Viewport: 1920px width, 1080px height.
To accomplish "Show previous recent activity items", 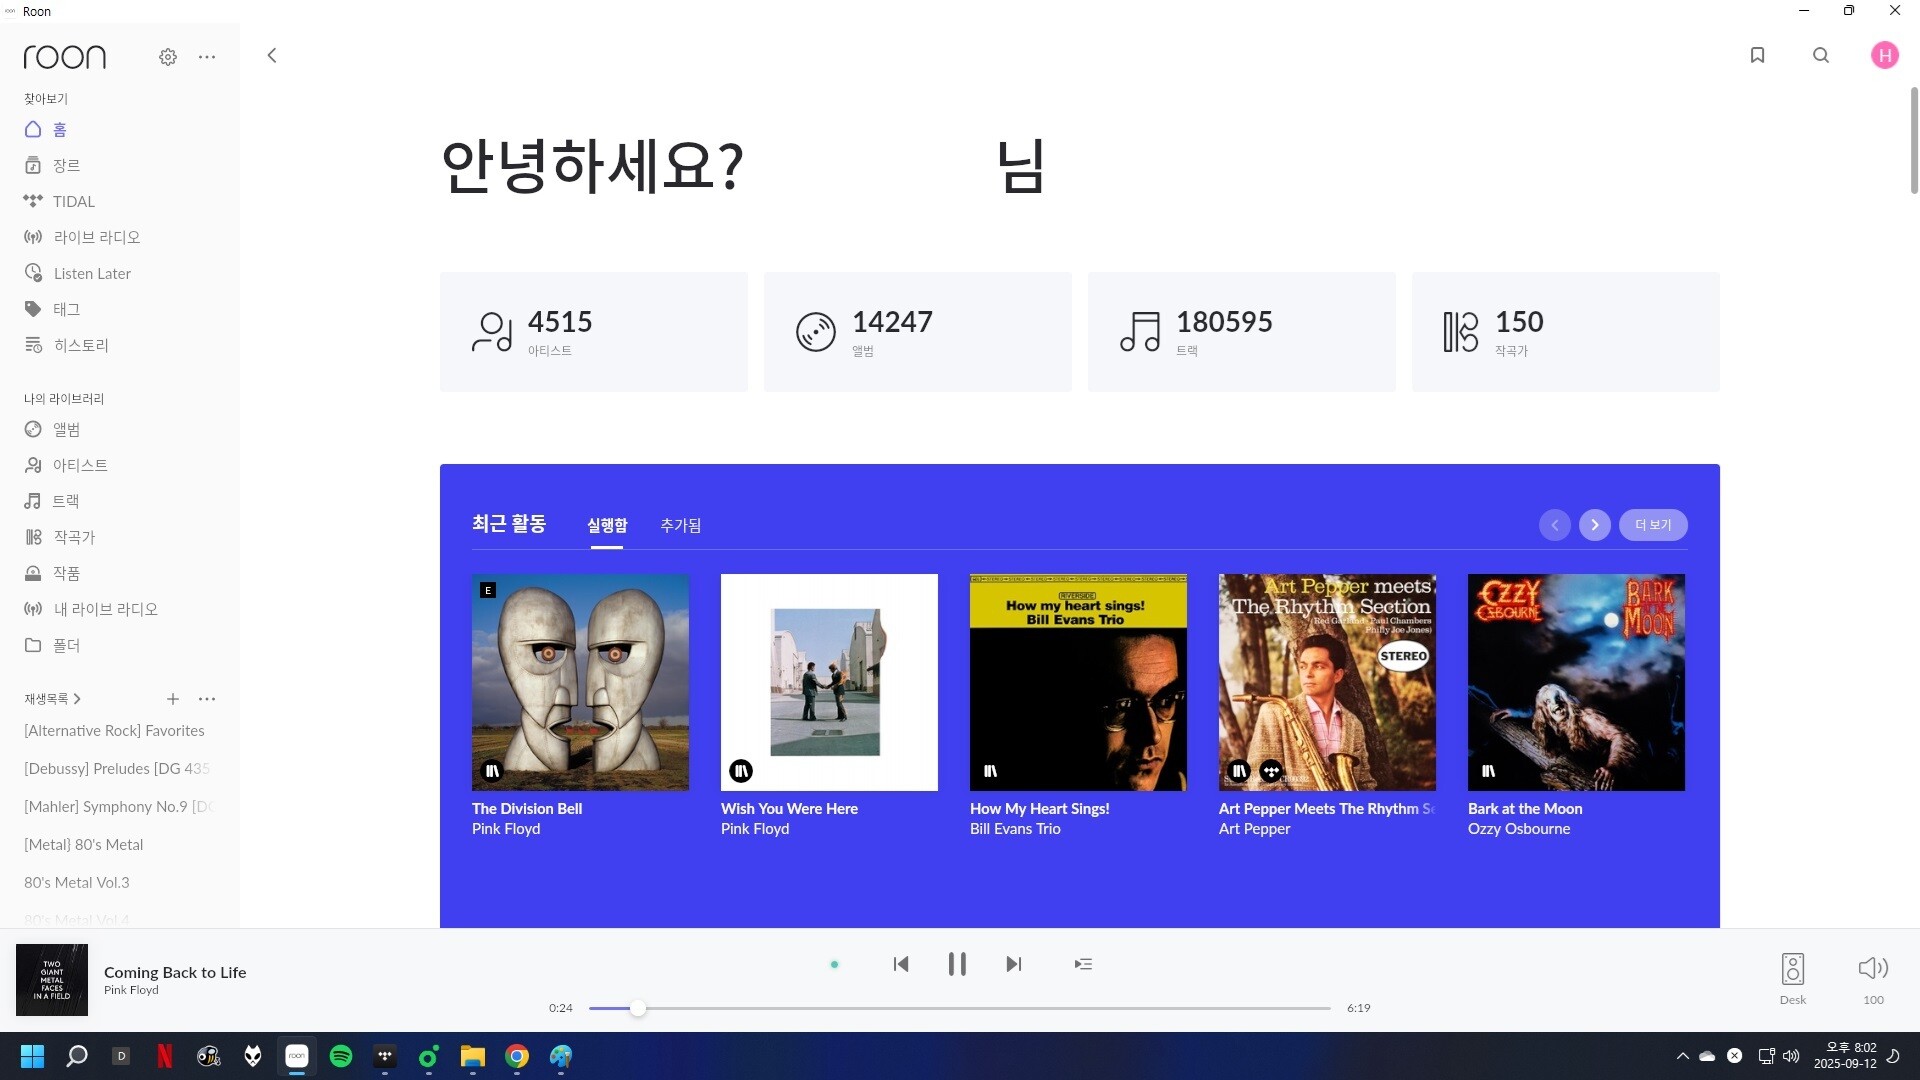I will click(1555, 525).
